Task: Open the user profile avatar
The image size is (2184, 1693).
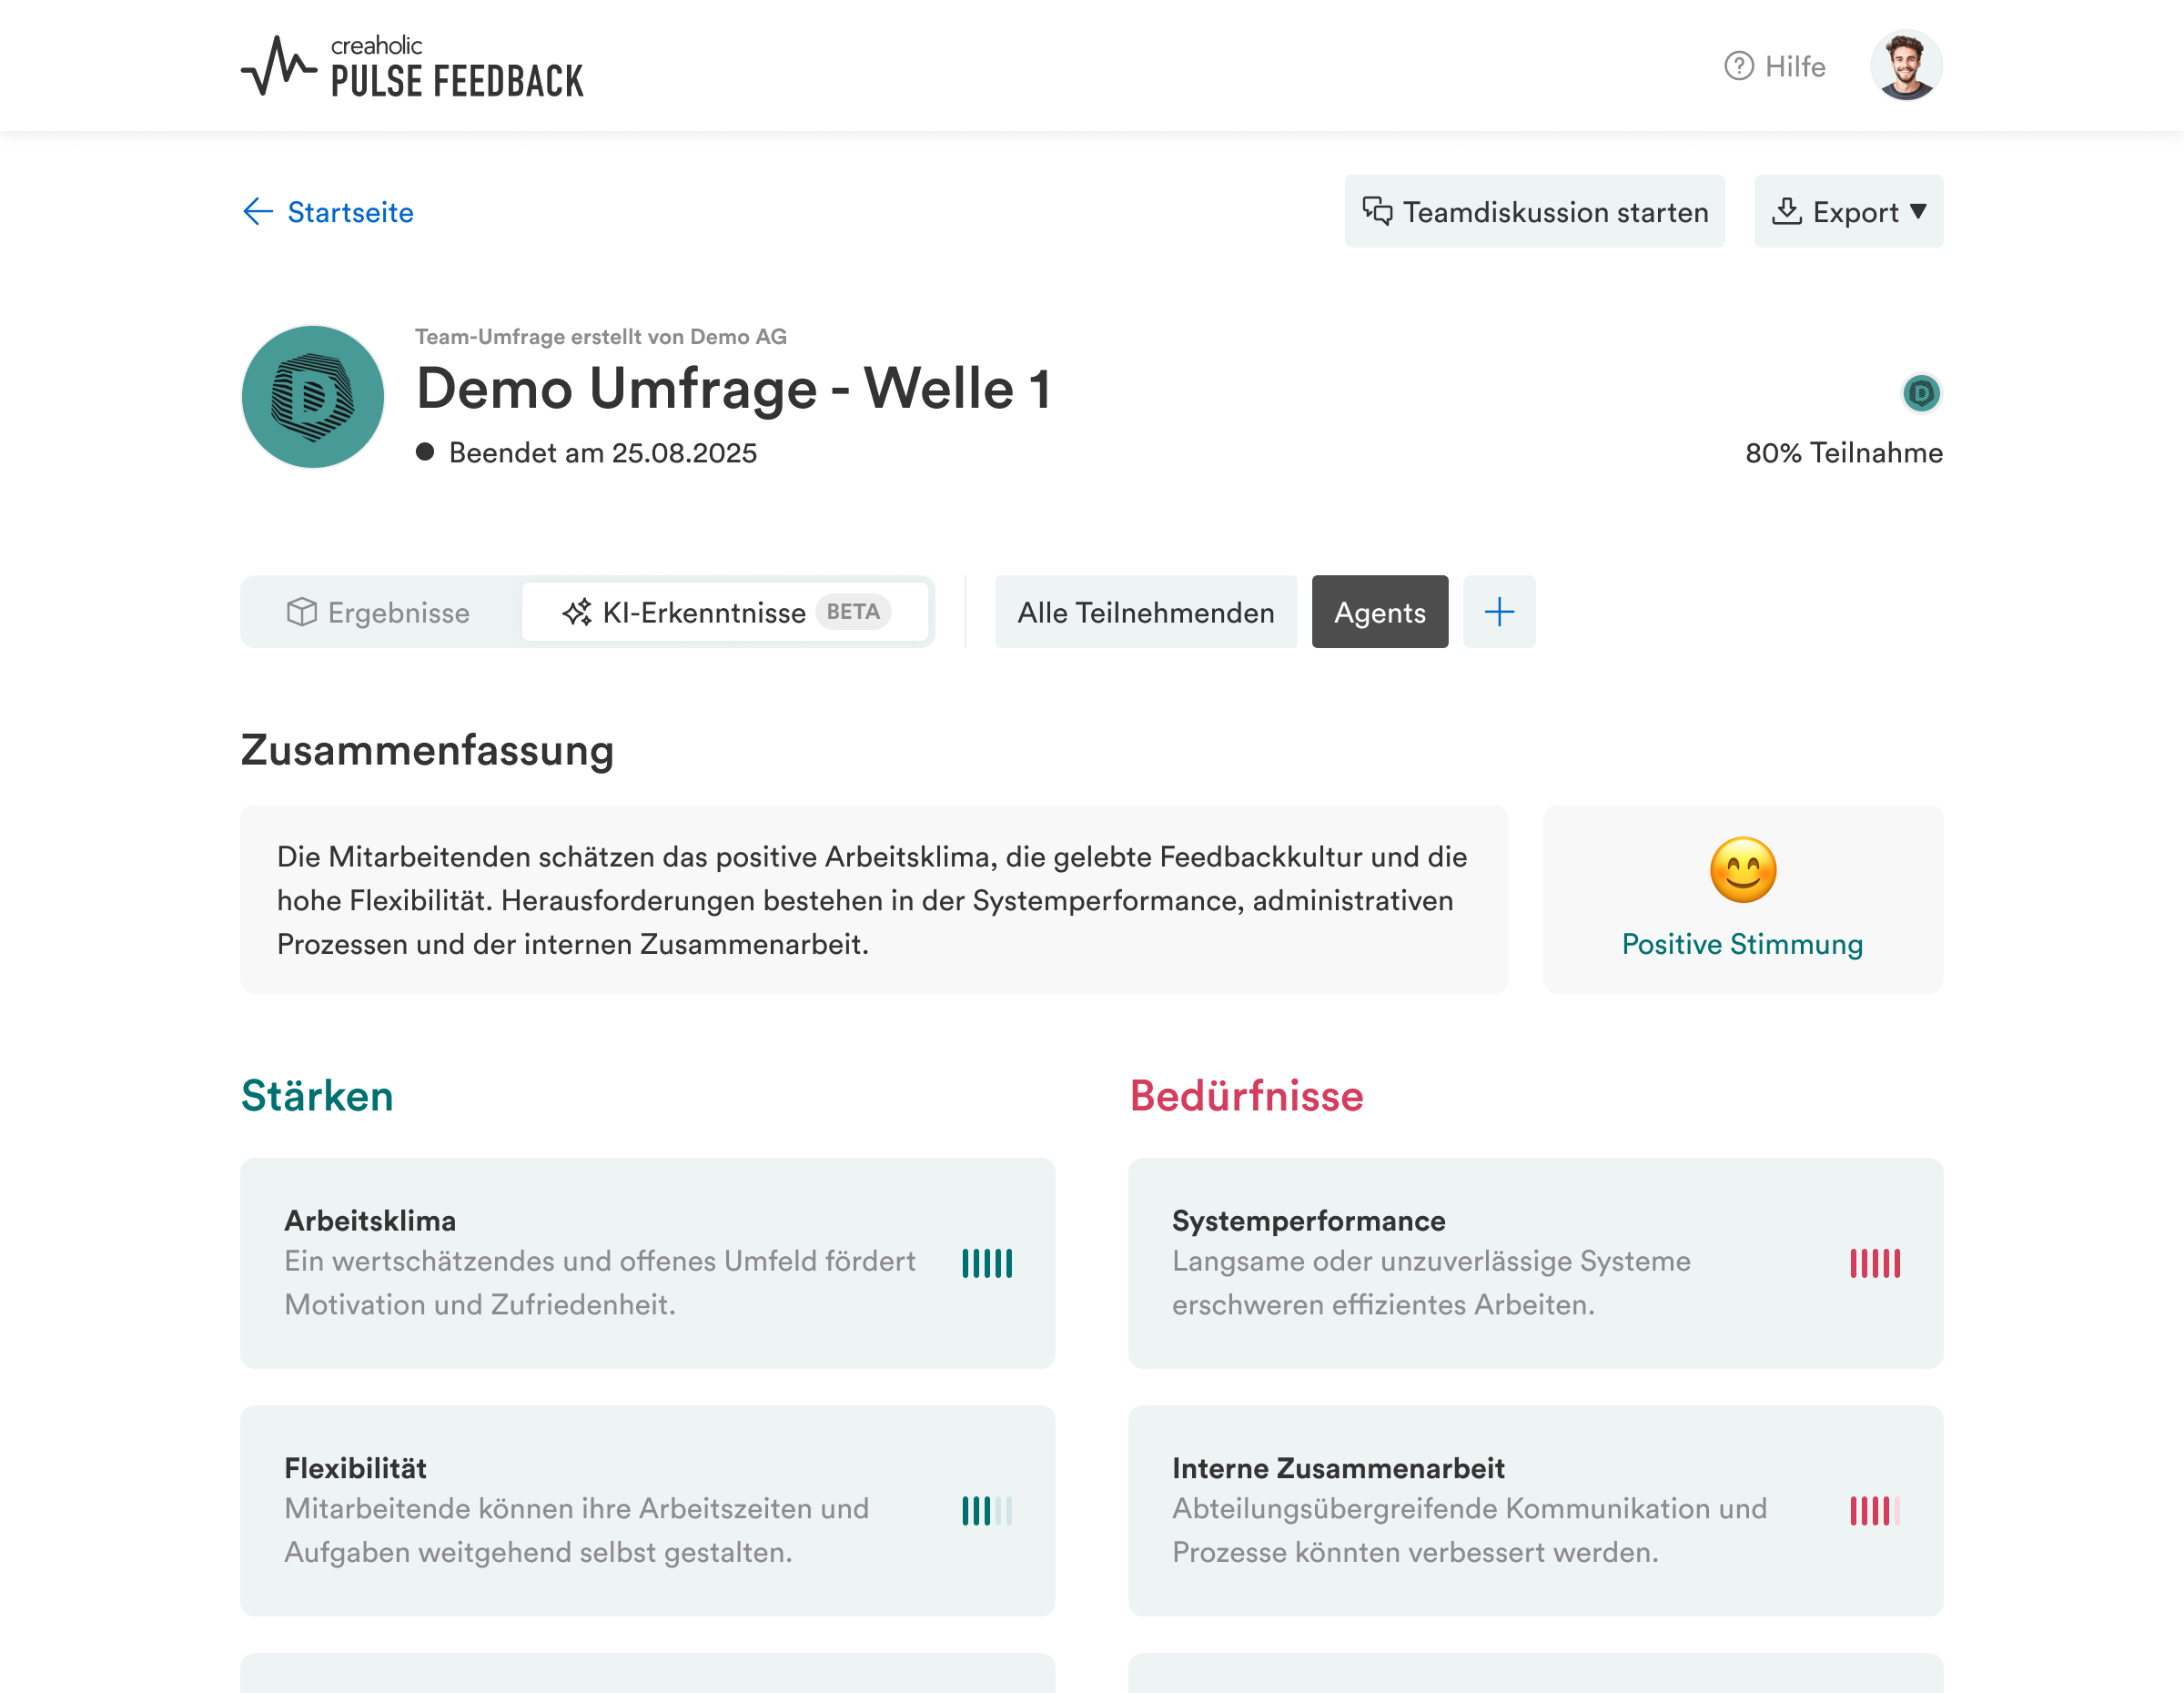Action: point(1906,66)
